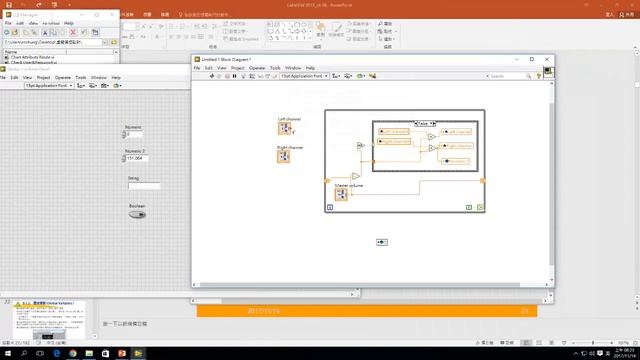Open Tools menu in Block Diagram window
The height and width of the screenshot is (360, 640).
(x=275, y=68)
